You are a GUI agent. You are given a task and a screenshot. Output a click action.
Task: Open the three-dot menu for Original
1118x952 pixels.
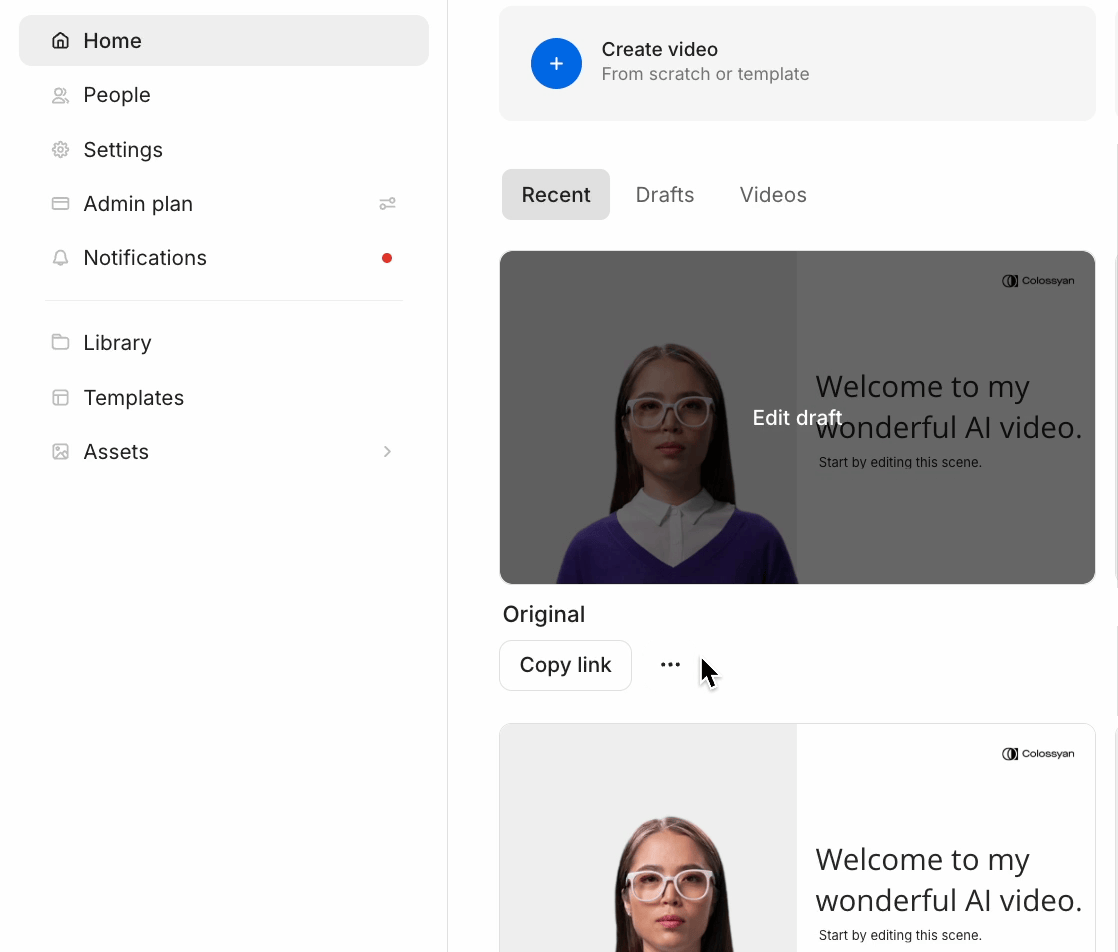click(x=670, y=665)
